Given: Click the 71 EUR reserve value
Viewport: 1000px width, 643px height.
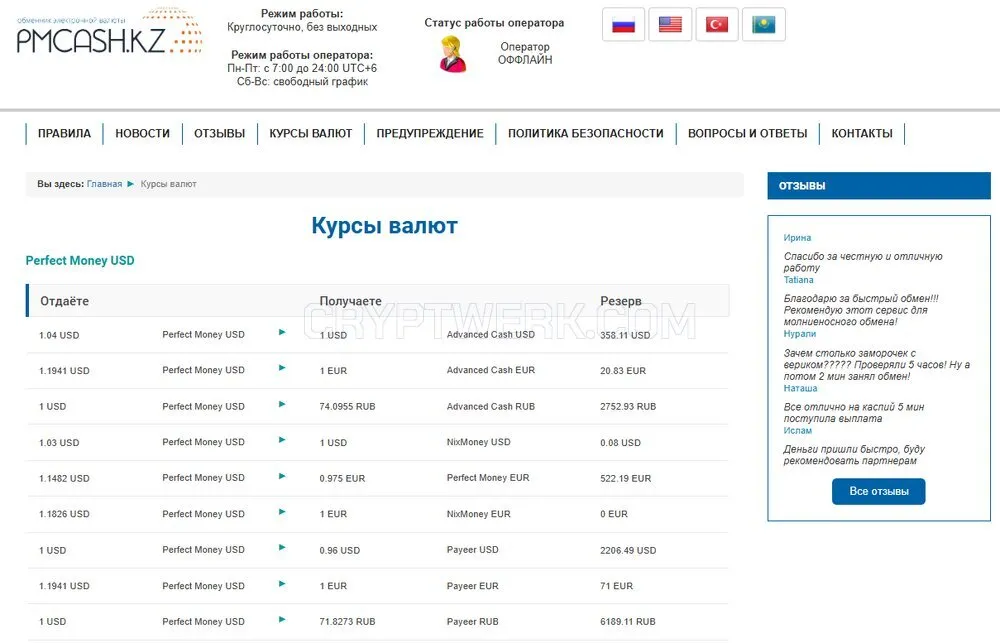Looking at the screenshot, I should [x=616, y=586].
